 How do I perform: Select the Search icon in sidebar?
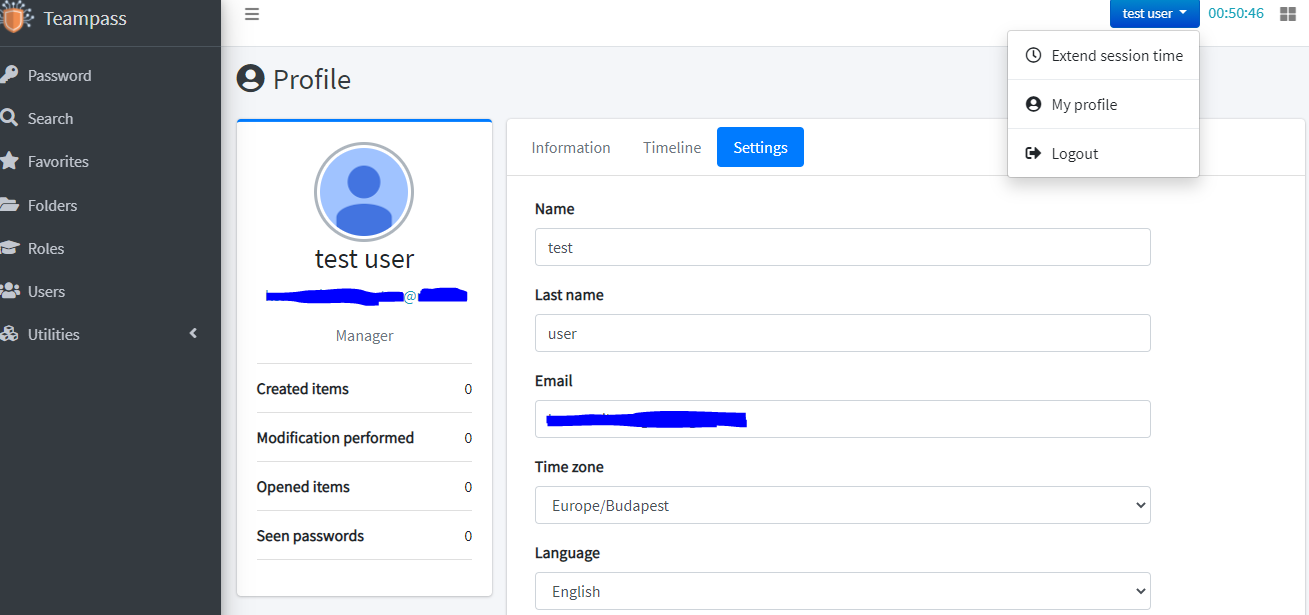[18, 118]
